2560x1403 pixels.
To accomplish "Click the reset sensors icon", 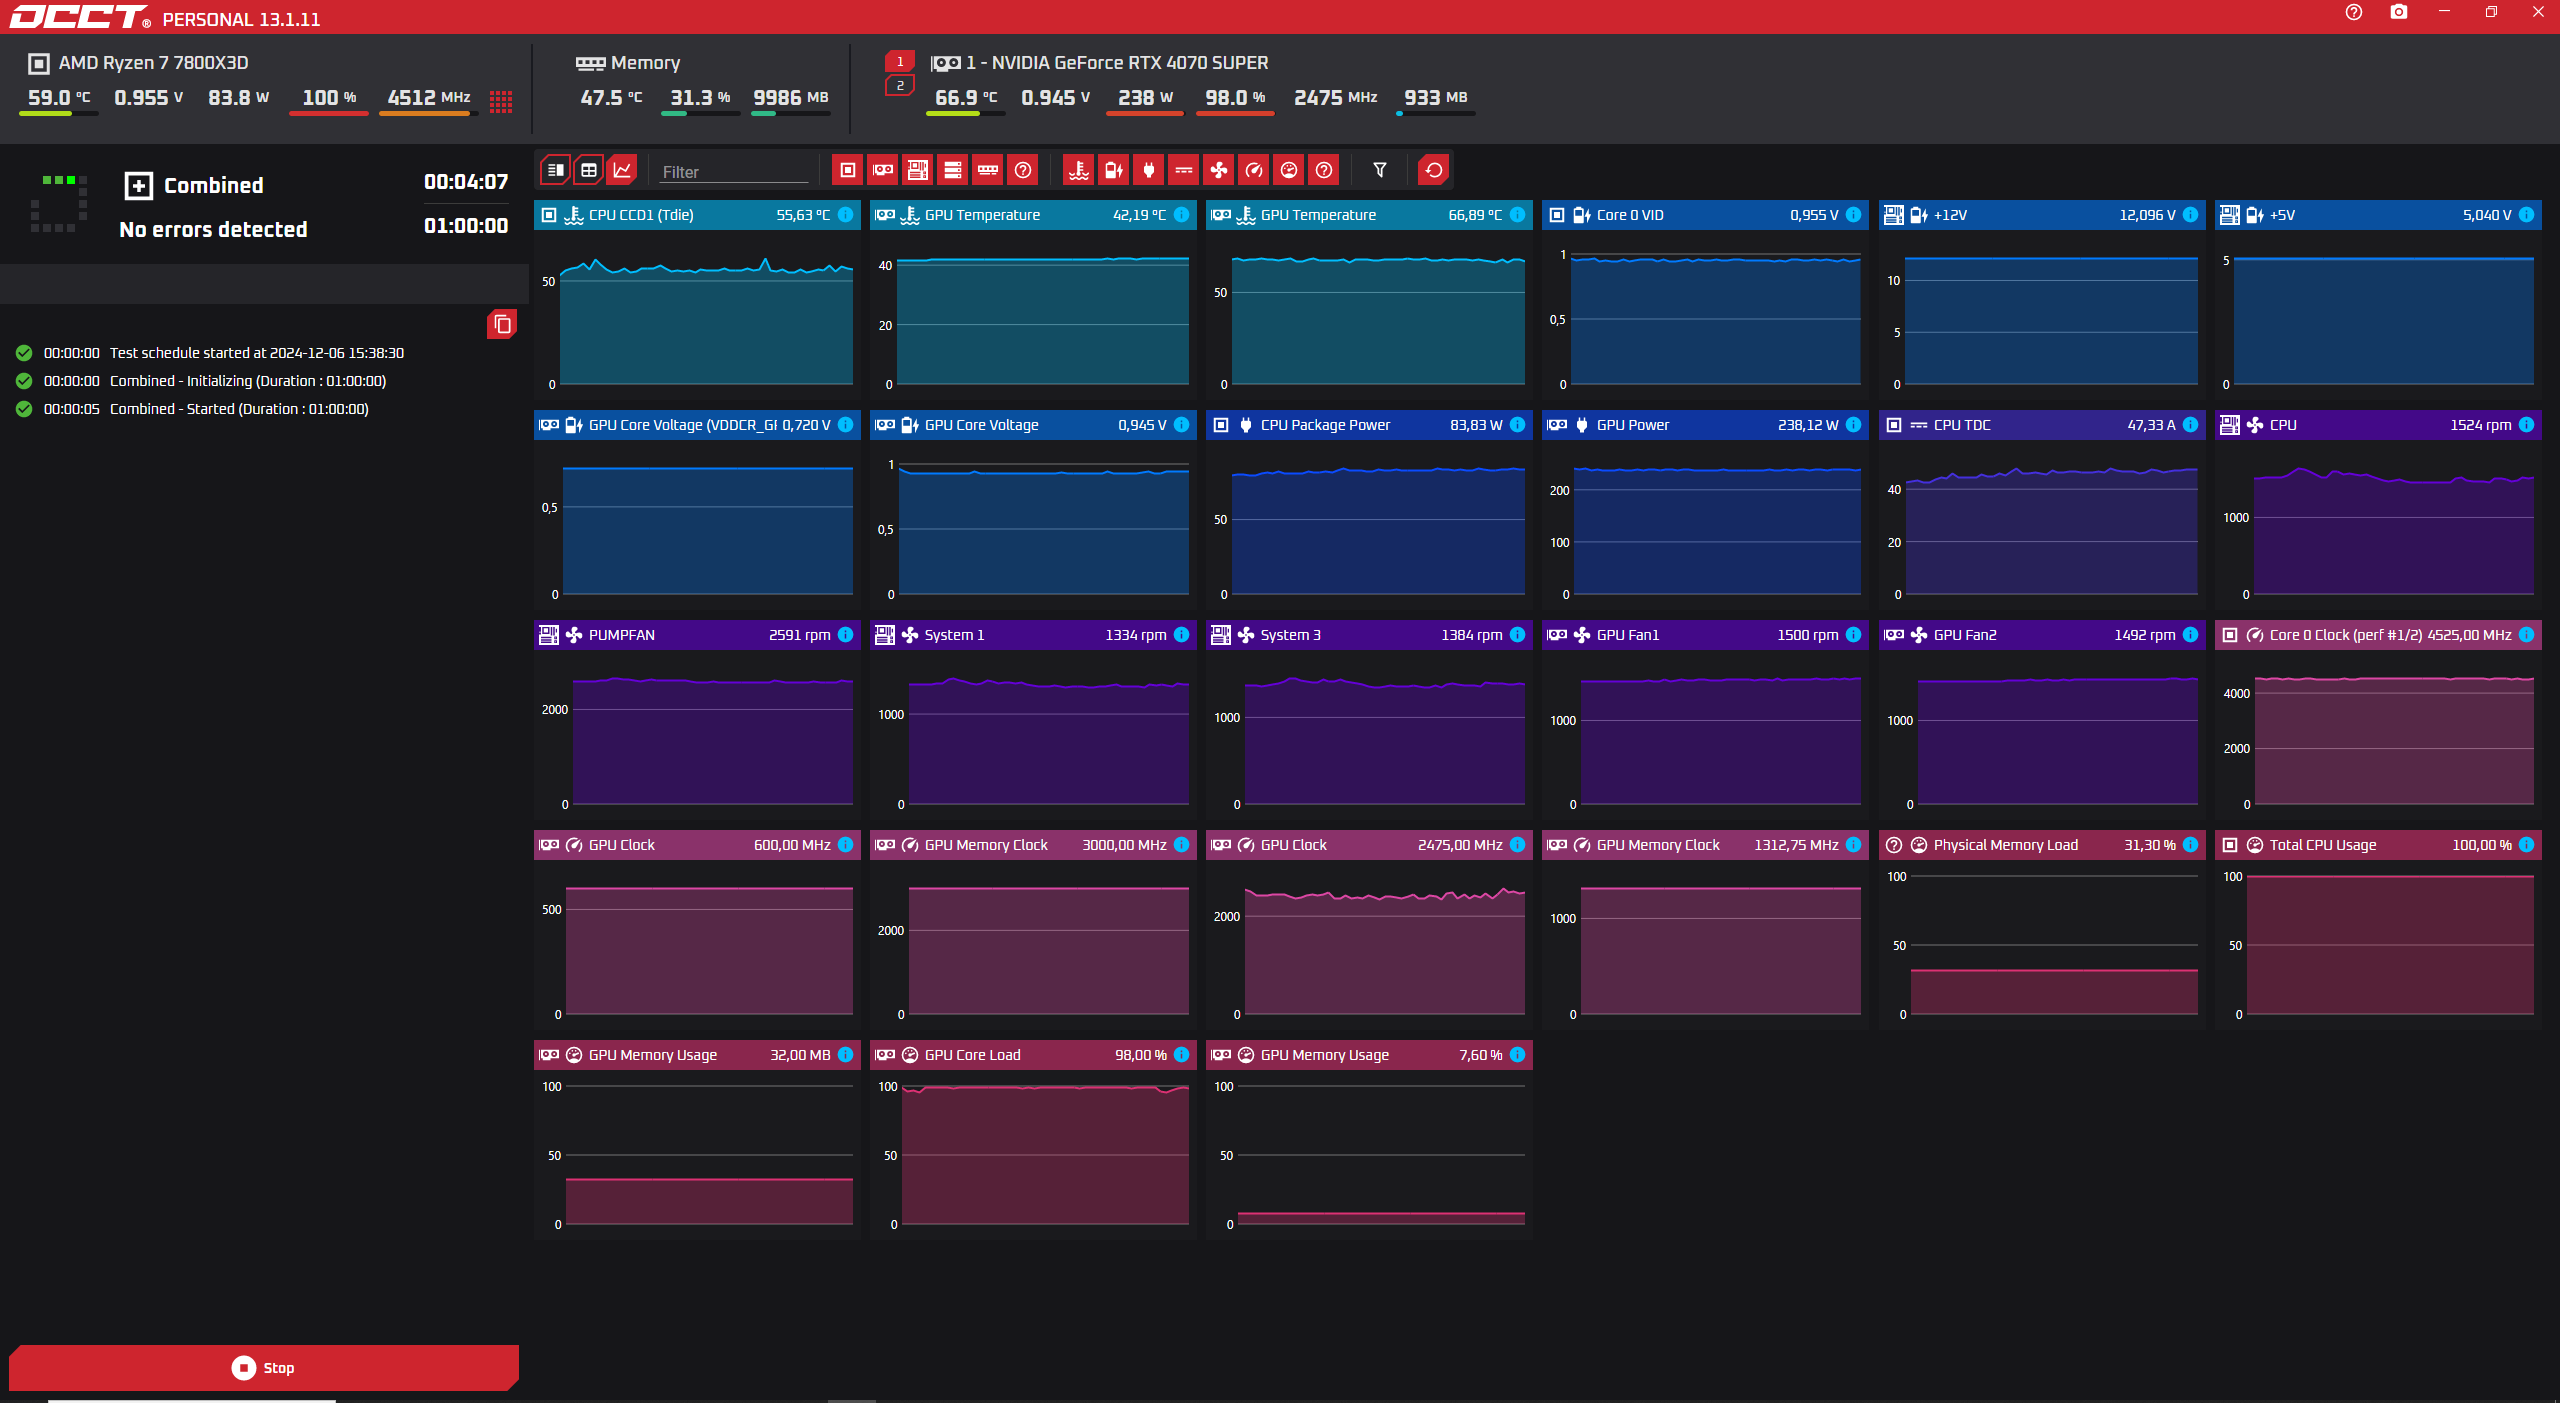I will [x=1433, y=170].
